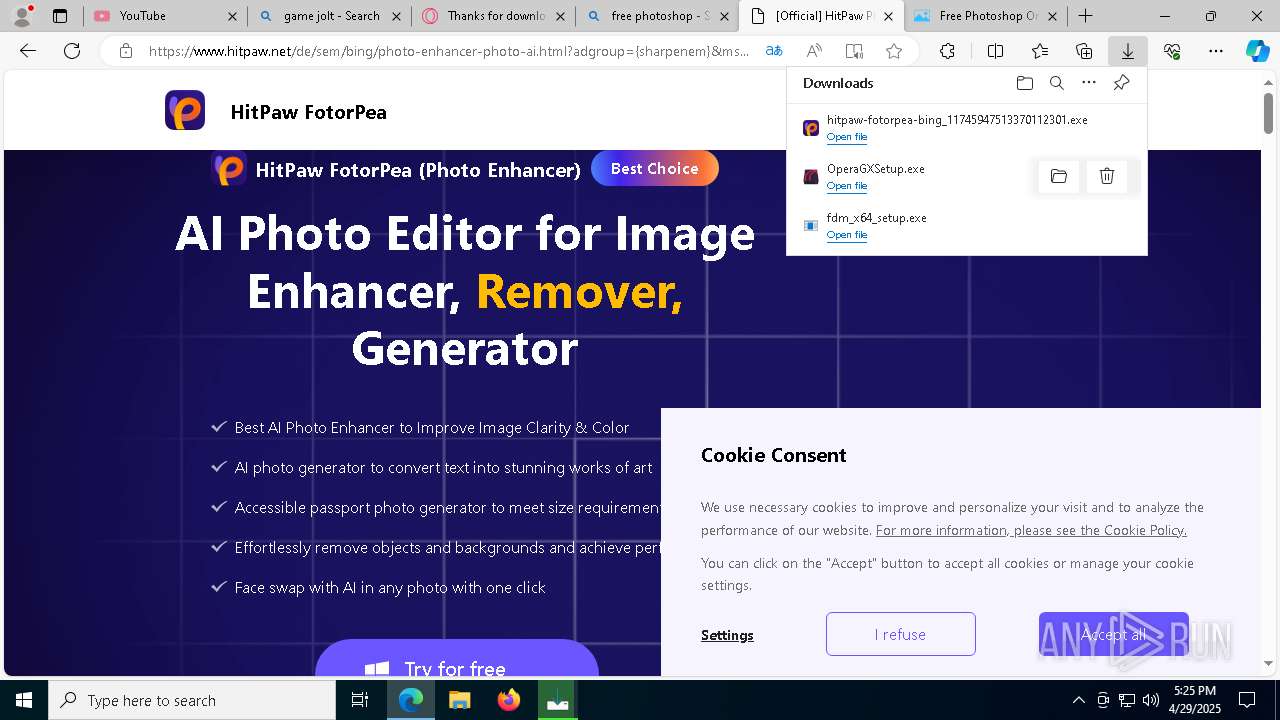Open file for fdm_x64_setup.exe
Screen dimensions: 1280x720
click(x=847, y=235)
